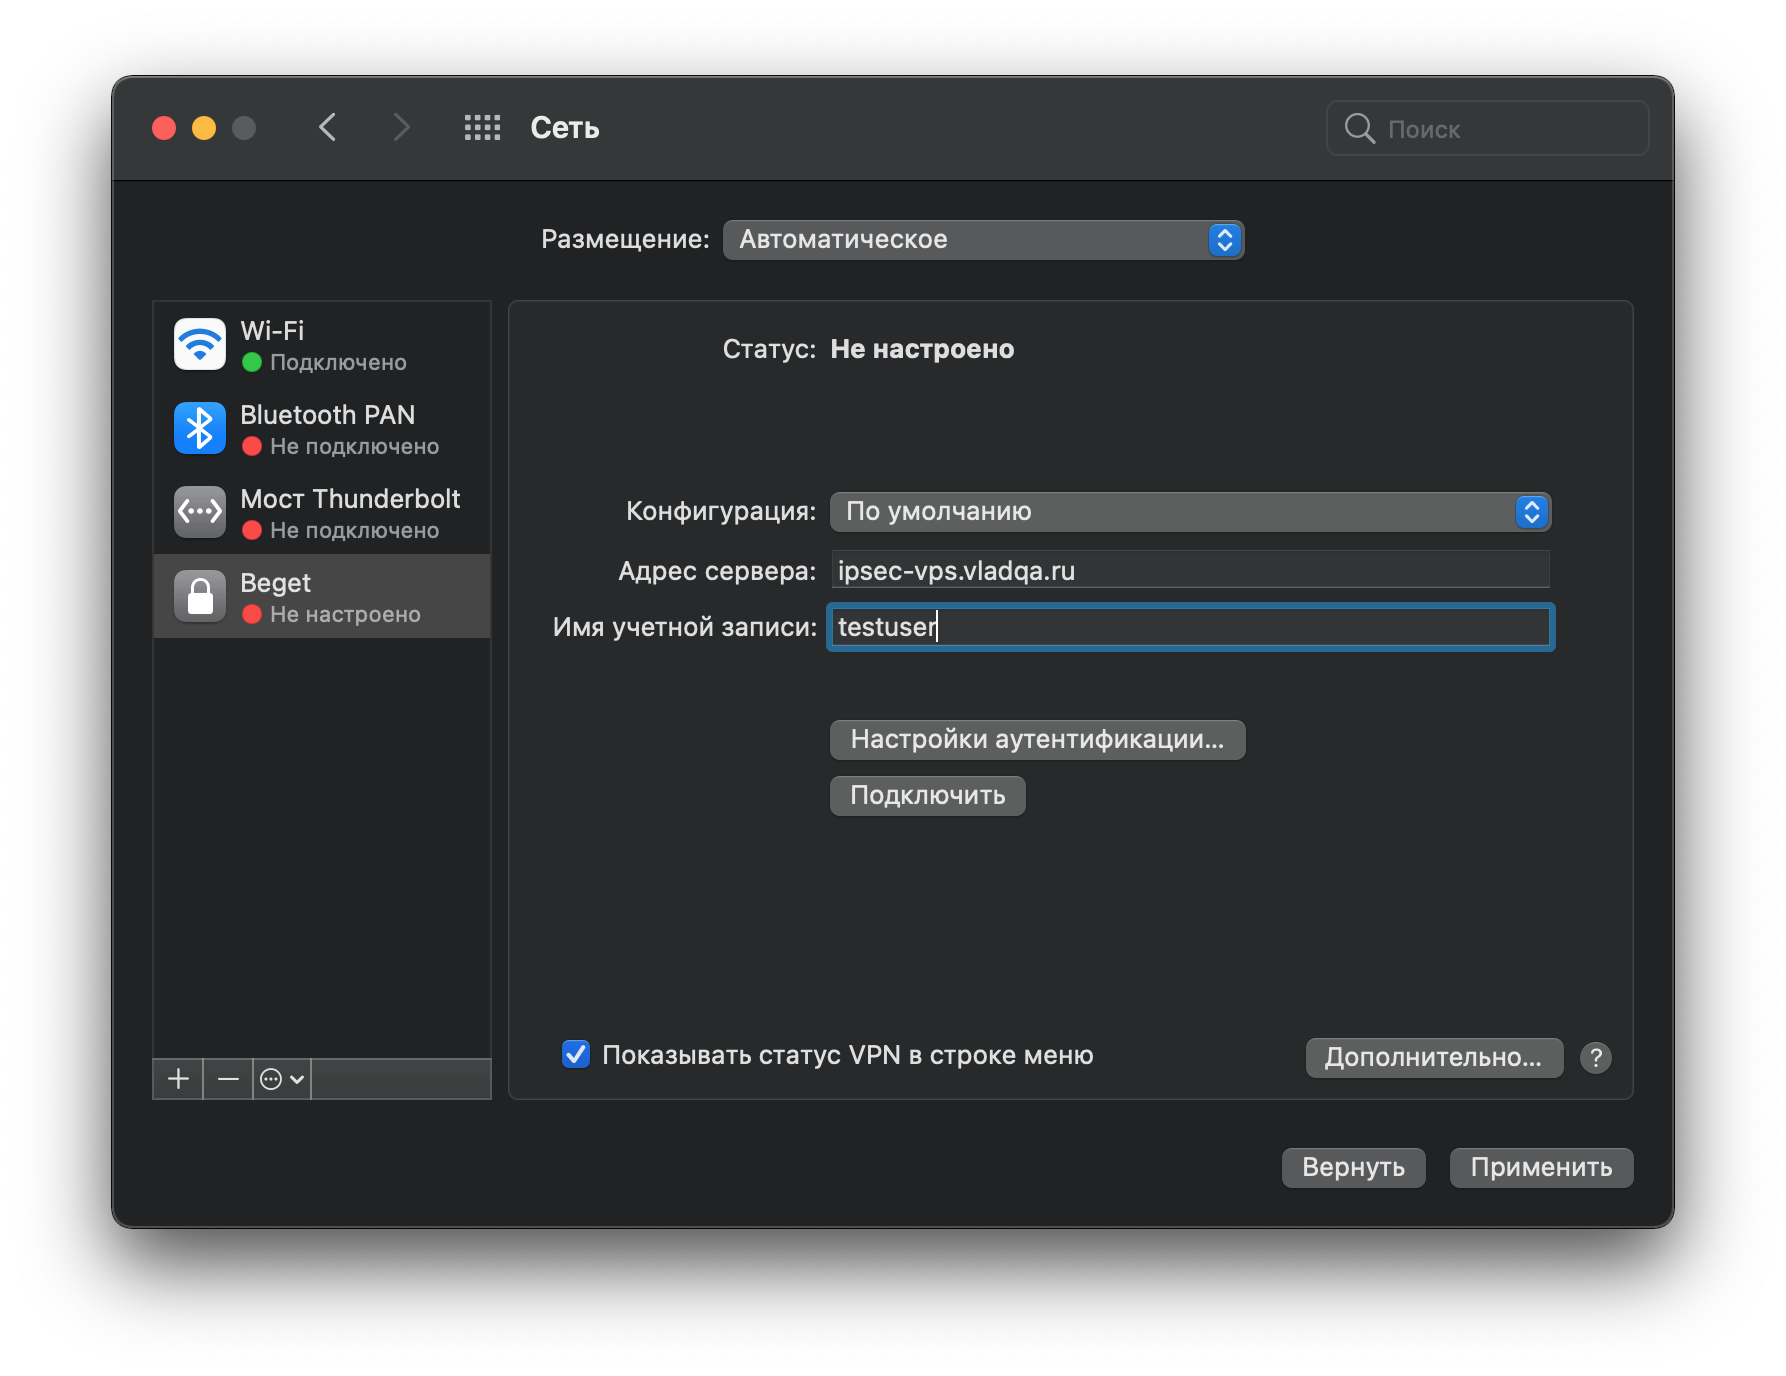Click the account name field with testuser
1786x1376 pixels.
[1190, 627]
